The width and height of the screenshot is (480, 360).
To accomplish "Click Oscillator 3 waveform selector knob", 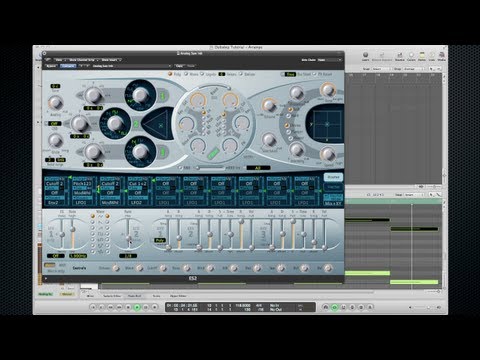I will [x=139, y=152].
